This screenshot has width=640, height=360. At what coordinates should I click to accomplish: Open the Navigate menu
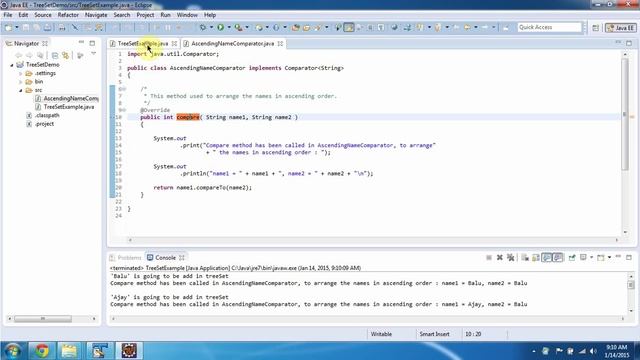pos(96,15)
